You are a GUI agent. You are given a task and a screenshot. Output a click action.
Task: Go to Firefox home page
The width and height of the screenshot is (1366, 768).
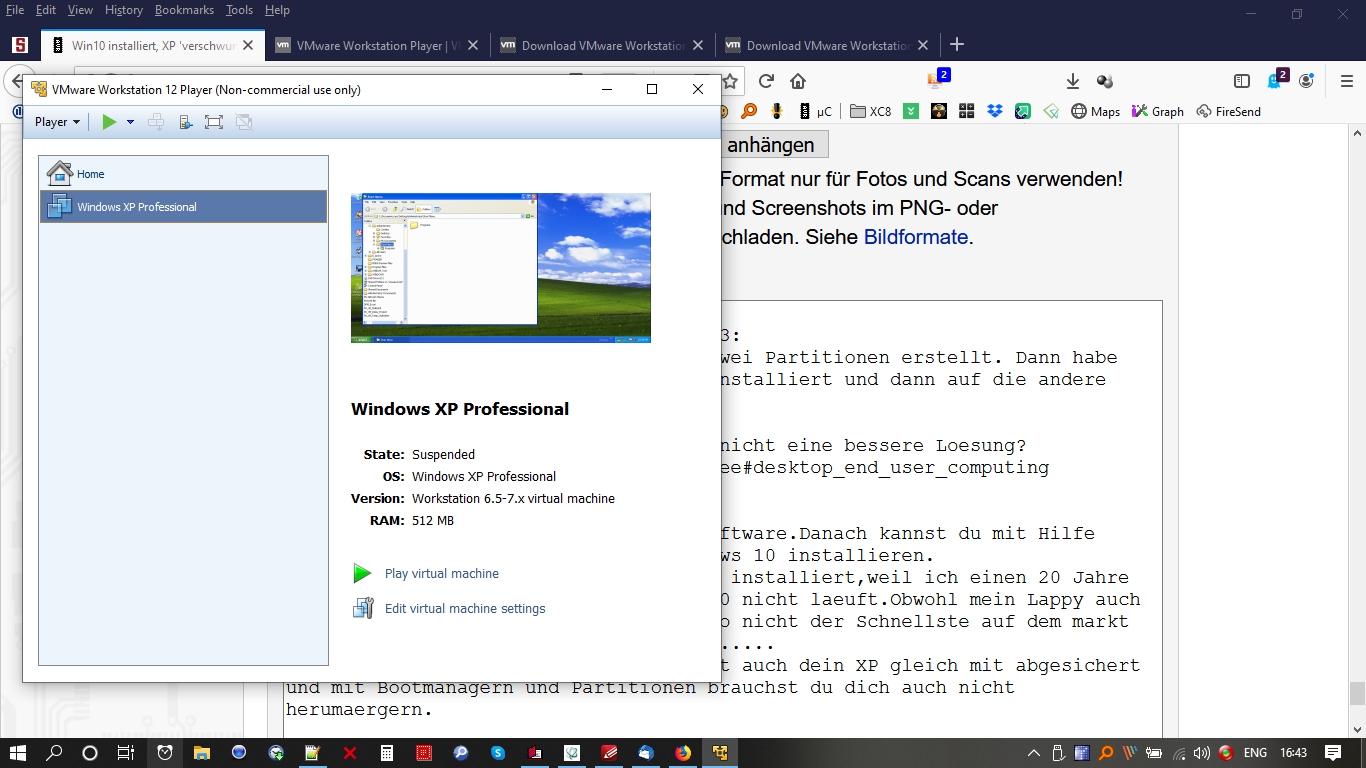coord(798,81)
